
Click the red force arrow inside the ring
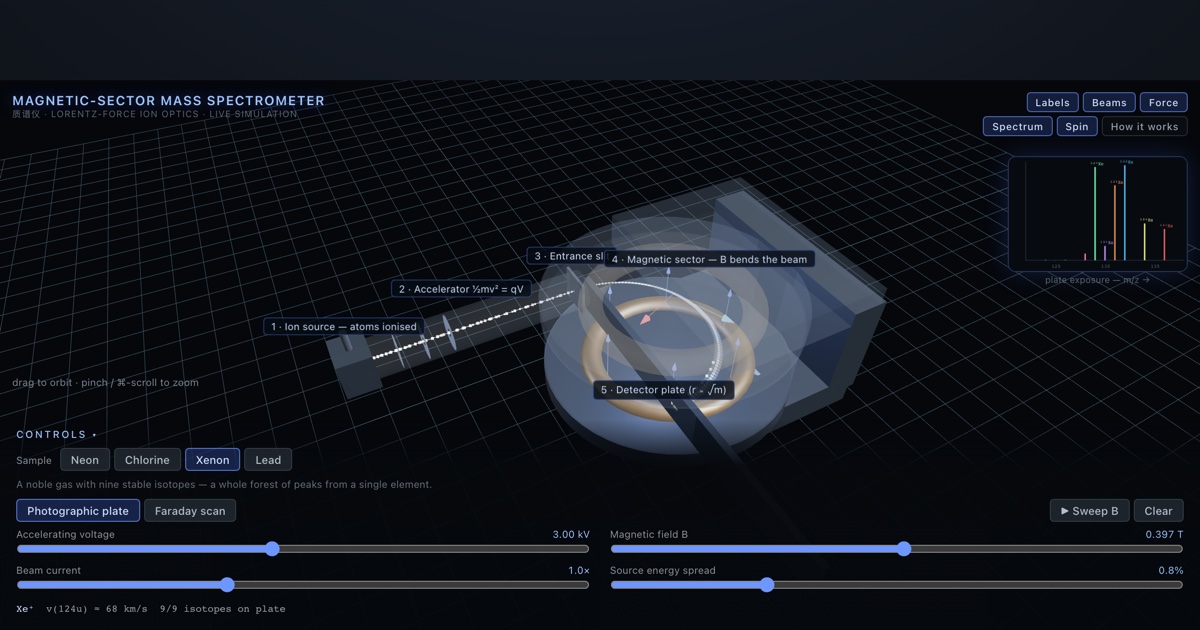click(645, 319)
